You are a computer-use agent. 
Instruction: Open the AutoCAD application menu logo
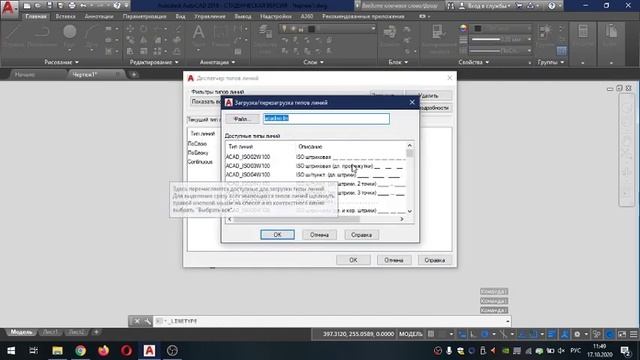click(8, 8)
